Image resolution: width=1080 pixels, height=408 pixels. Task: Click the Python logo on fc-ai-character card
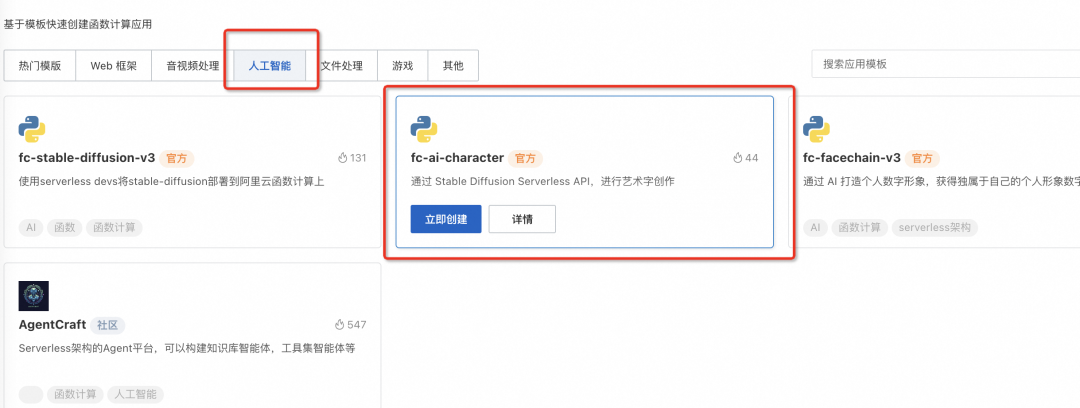click(424, 129)
